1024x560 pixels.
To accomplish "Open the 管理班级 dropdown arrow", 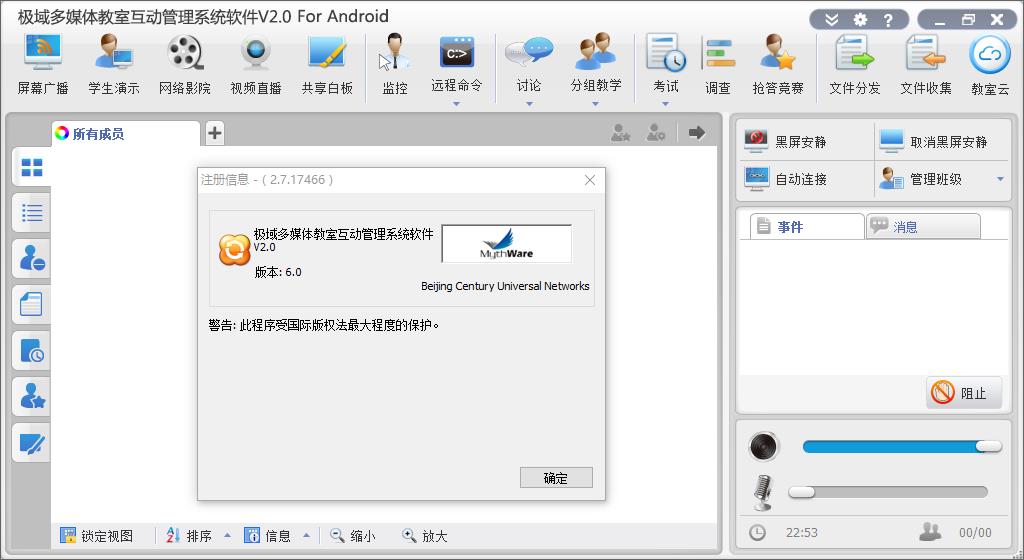I will click(1000, 179).
